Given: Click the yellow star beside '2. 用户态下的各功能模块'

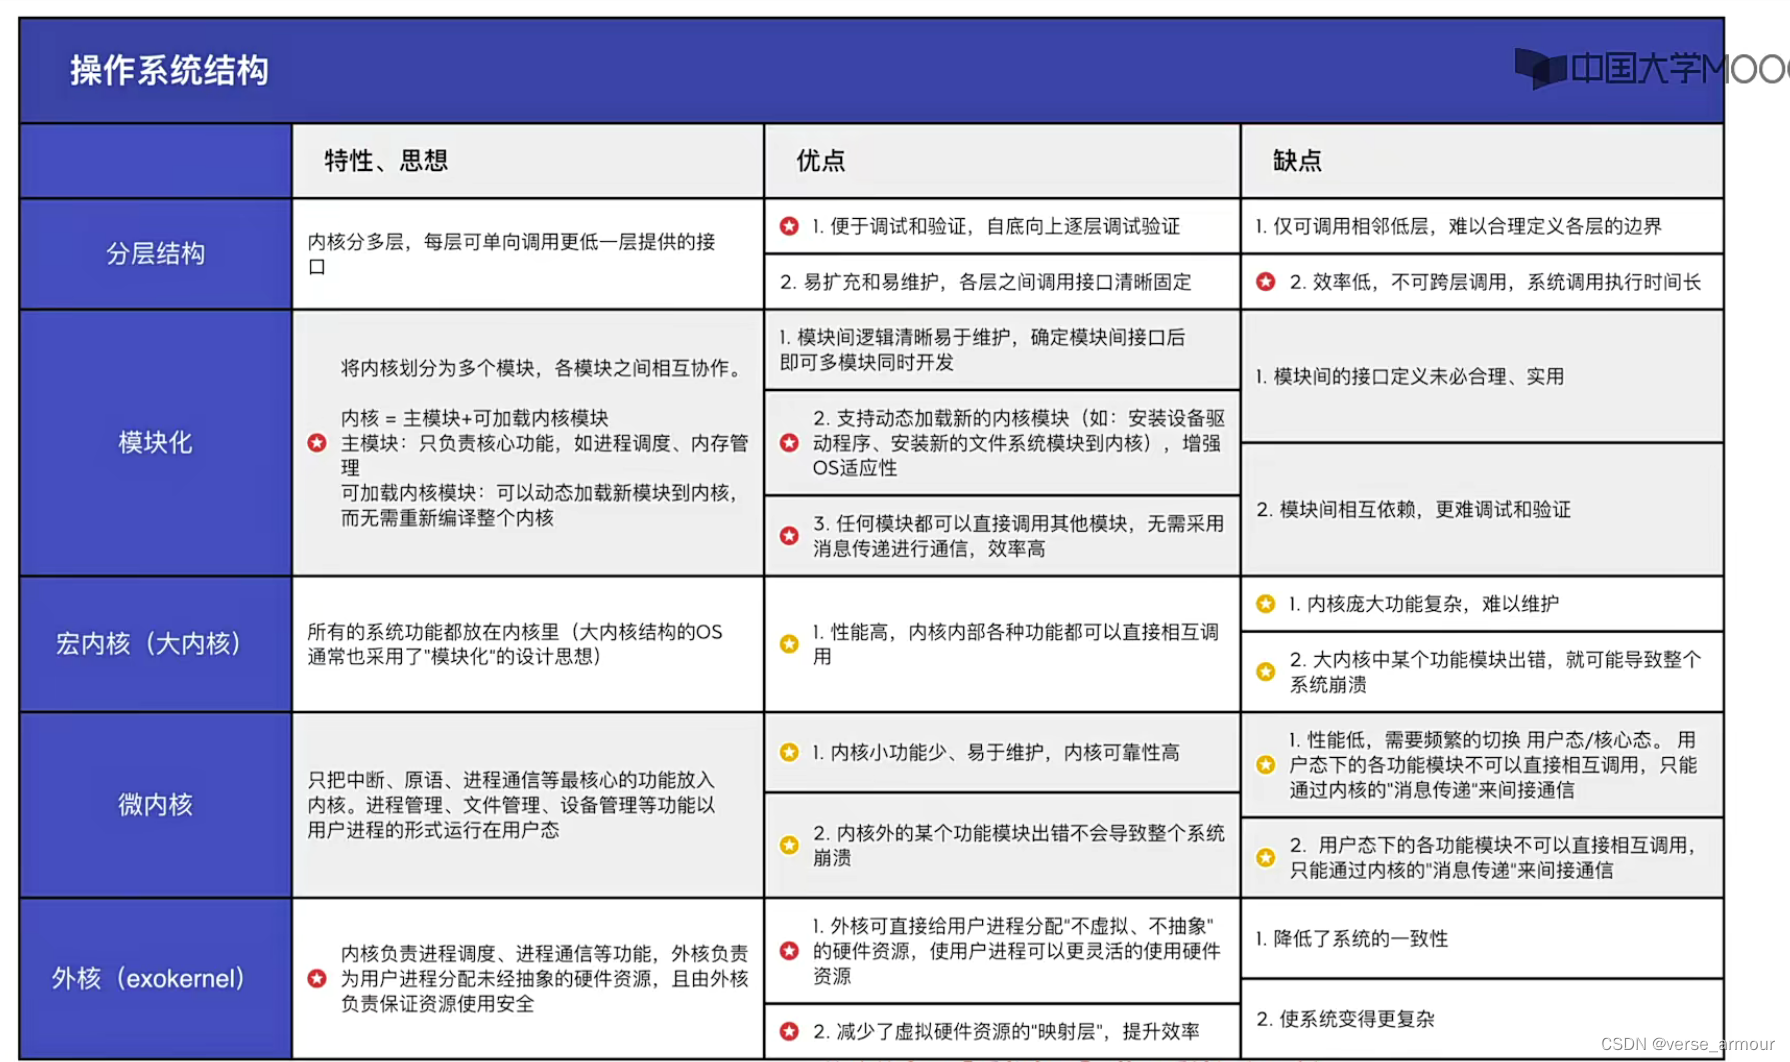Looking at the screenshot, I should (1265, 858).
